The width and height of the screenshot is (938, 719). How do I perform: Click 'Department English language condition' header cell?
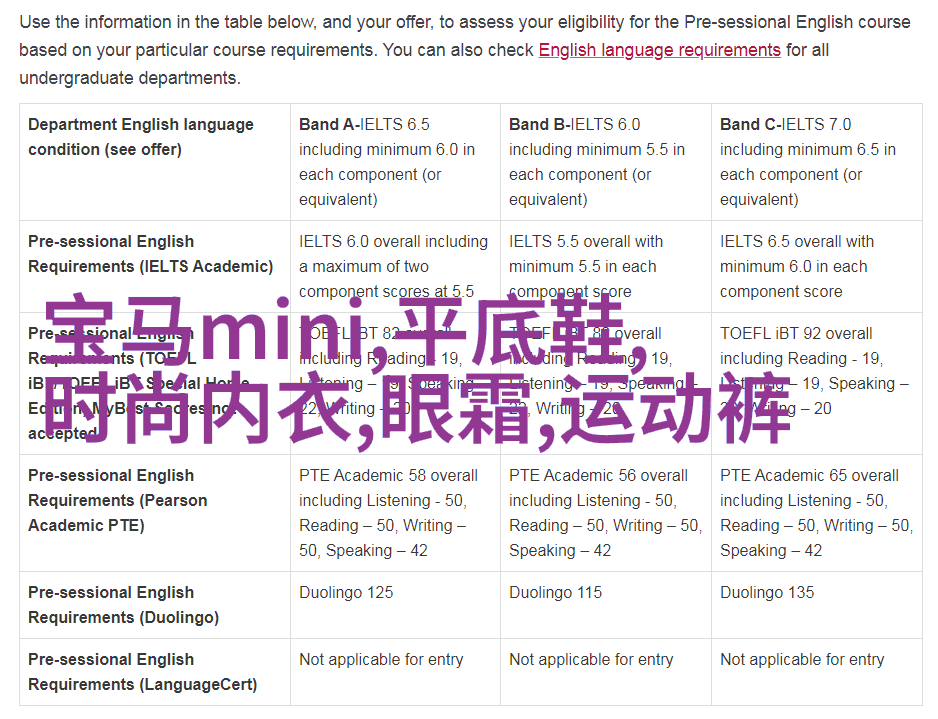pyautogui.click(x=155, y=162)
